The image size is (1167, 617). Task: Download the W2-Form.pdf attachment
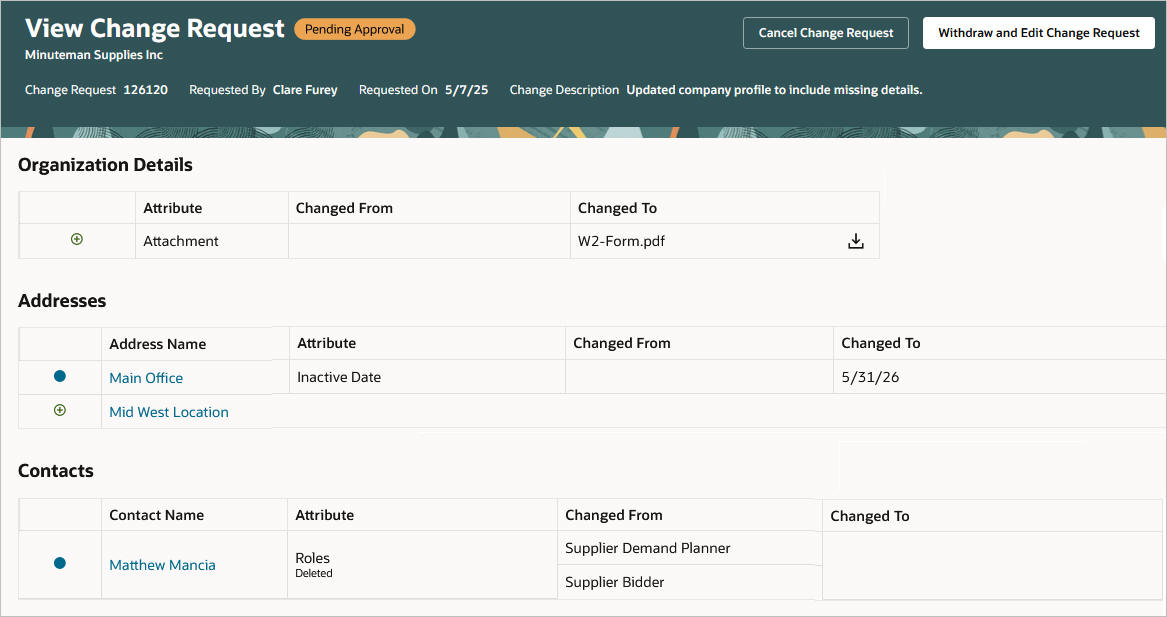pos(855,241)
